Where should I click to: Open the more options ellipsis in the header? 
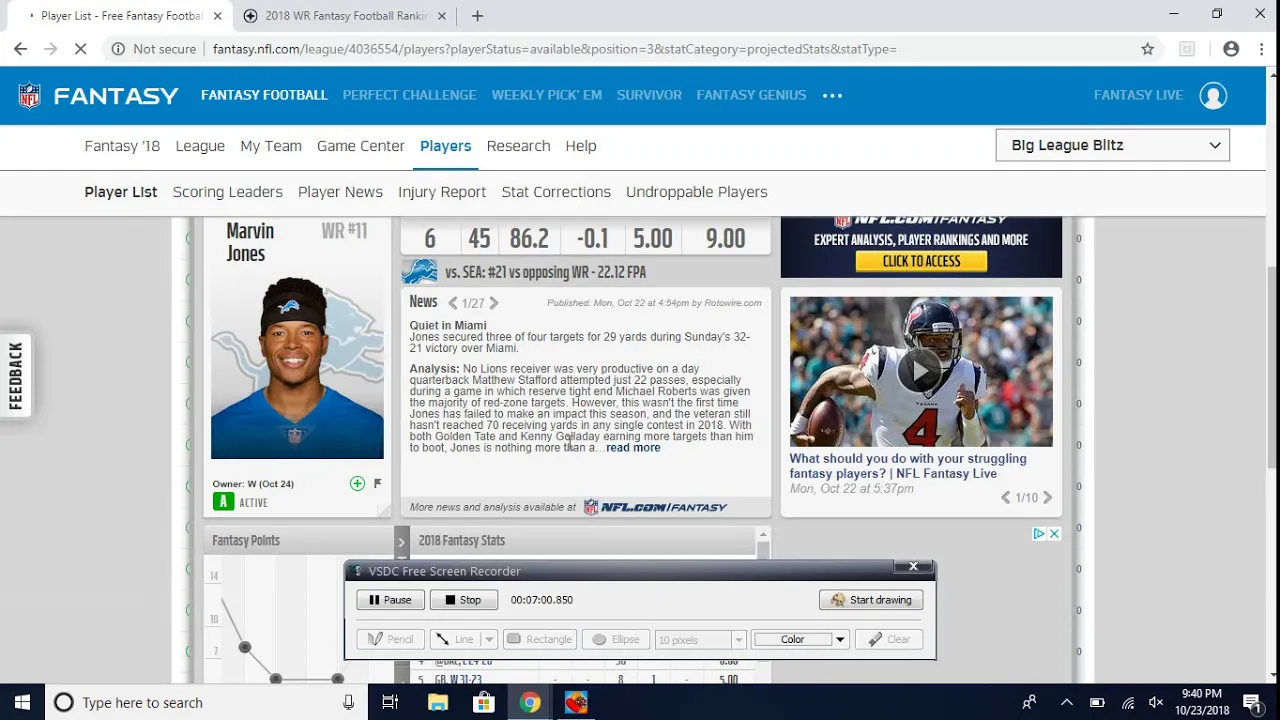[832, 95]
